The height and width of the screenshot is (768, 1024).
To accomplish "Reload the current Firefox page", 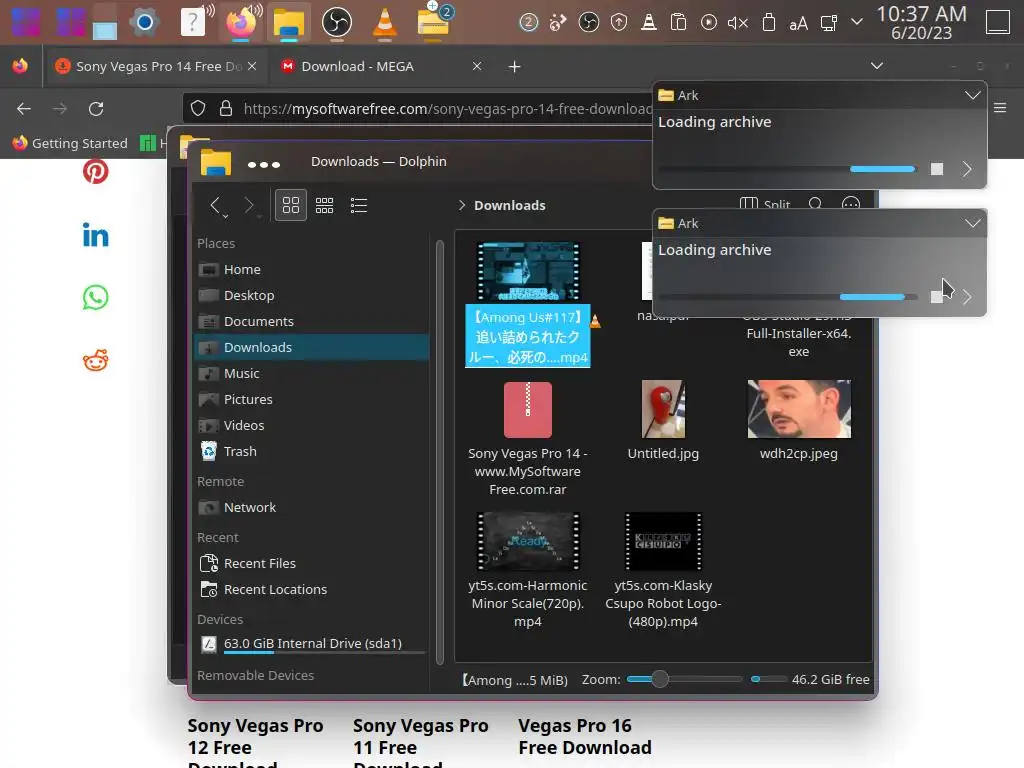I will click(x=96, y=108).
